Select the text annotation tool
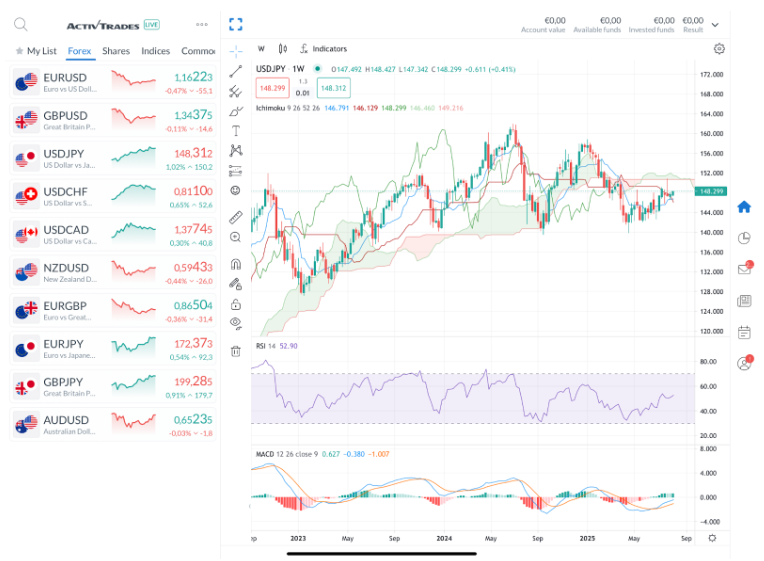The height and width of the screenshot is (561, 764). (236, 130)
